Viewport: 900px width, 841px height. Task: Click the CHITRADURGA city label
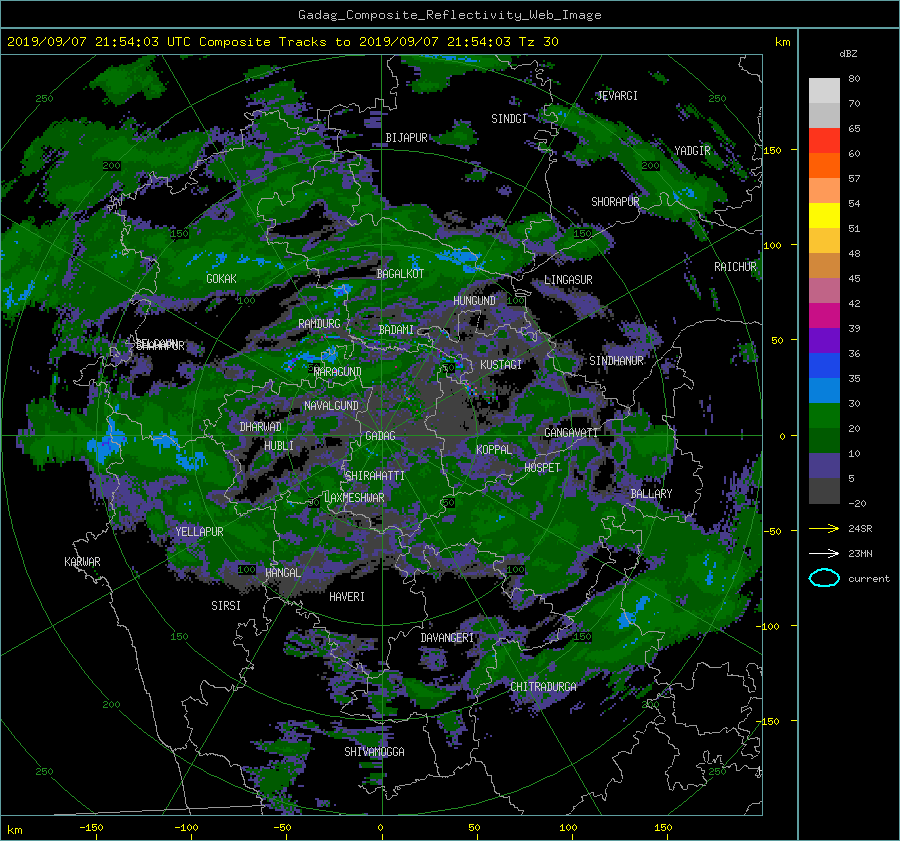click(543, 687)
